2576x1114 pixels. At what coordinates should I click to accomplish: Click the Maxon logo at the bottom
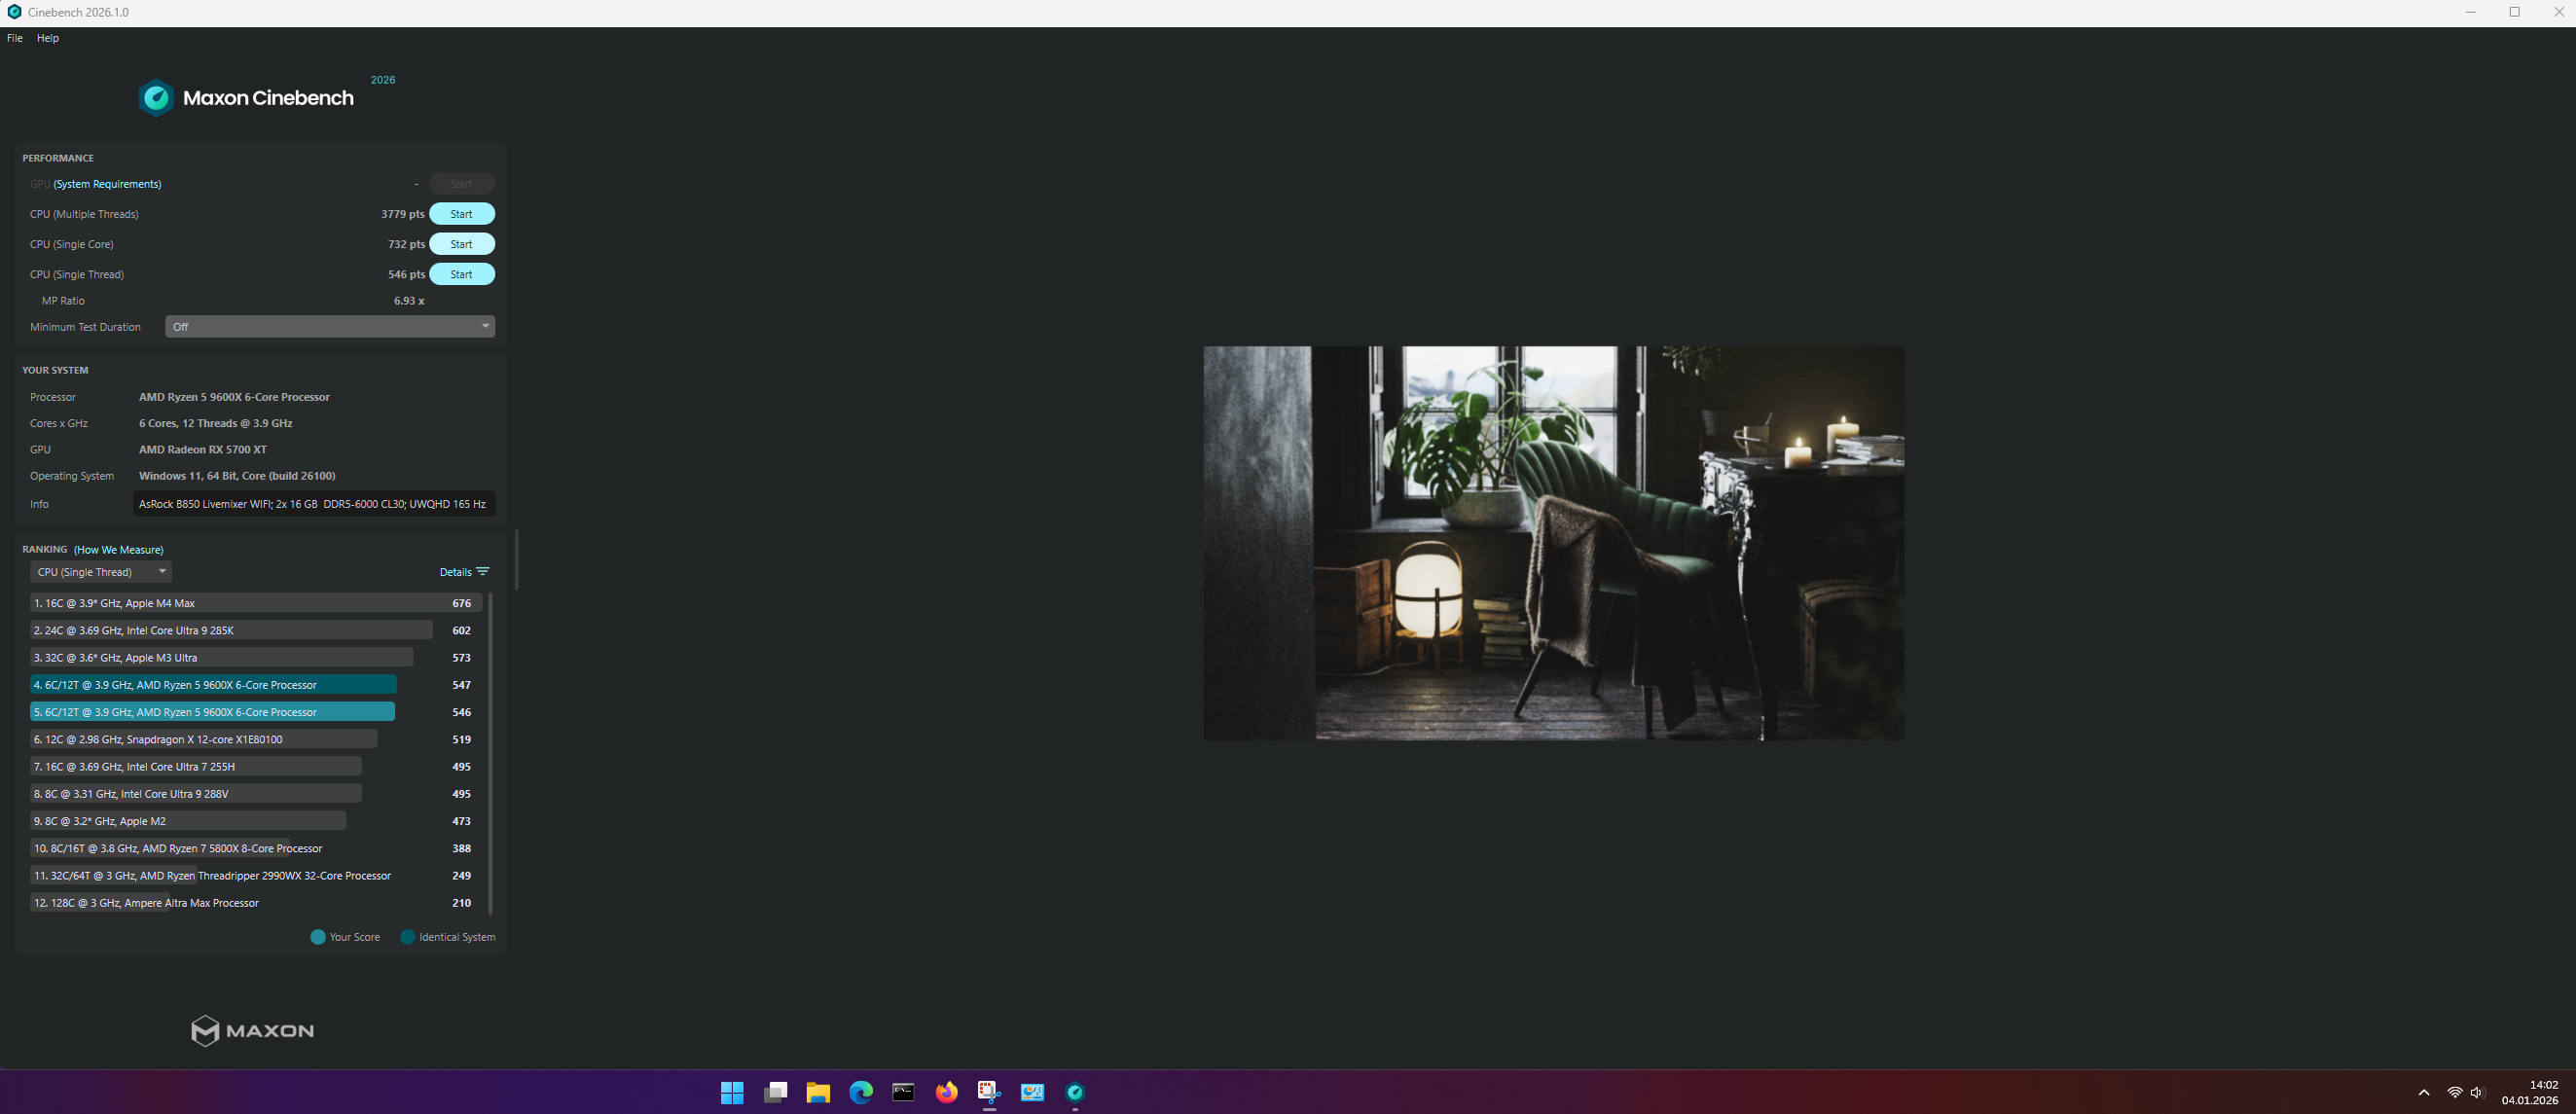pos(253,1030)
